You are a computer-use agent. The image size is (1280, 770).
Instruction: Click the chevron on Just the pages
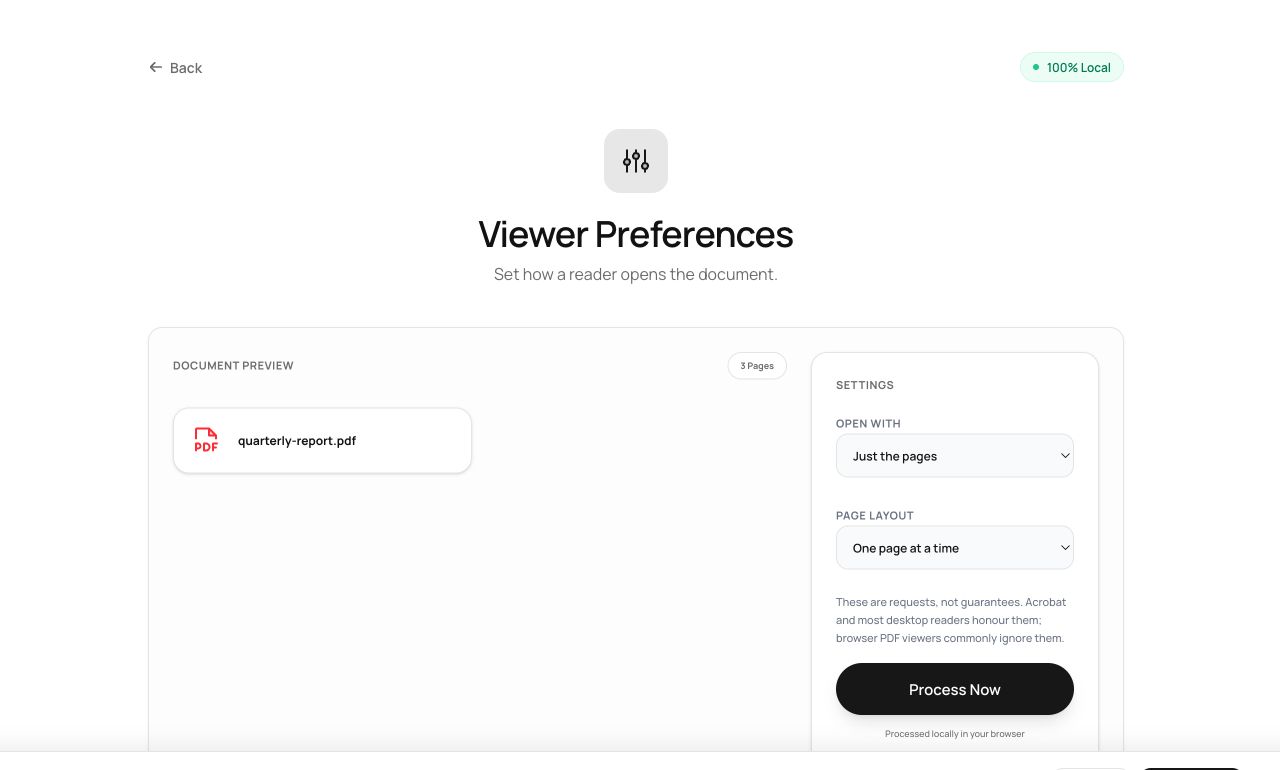pyautogui.click(x=1065, y=456)
